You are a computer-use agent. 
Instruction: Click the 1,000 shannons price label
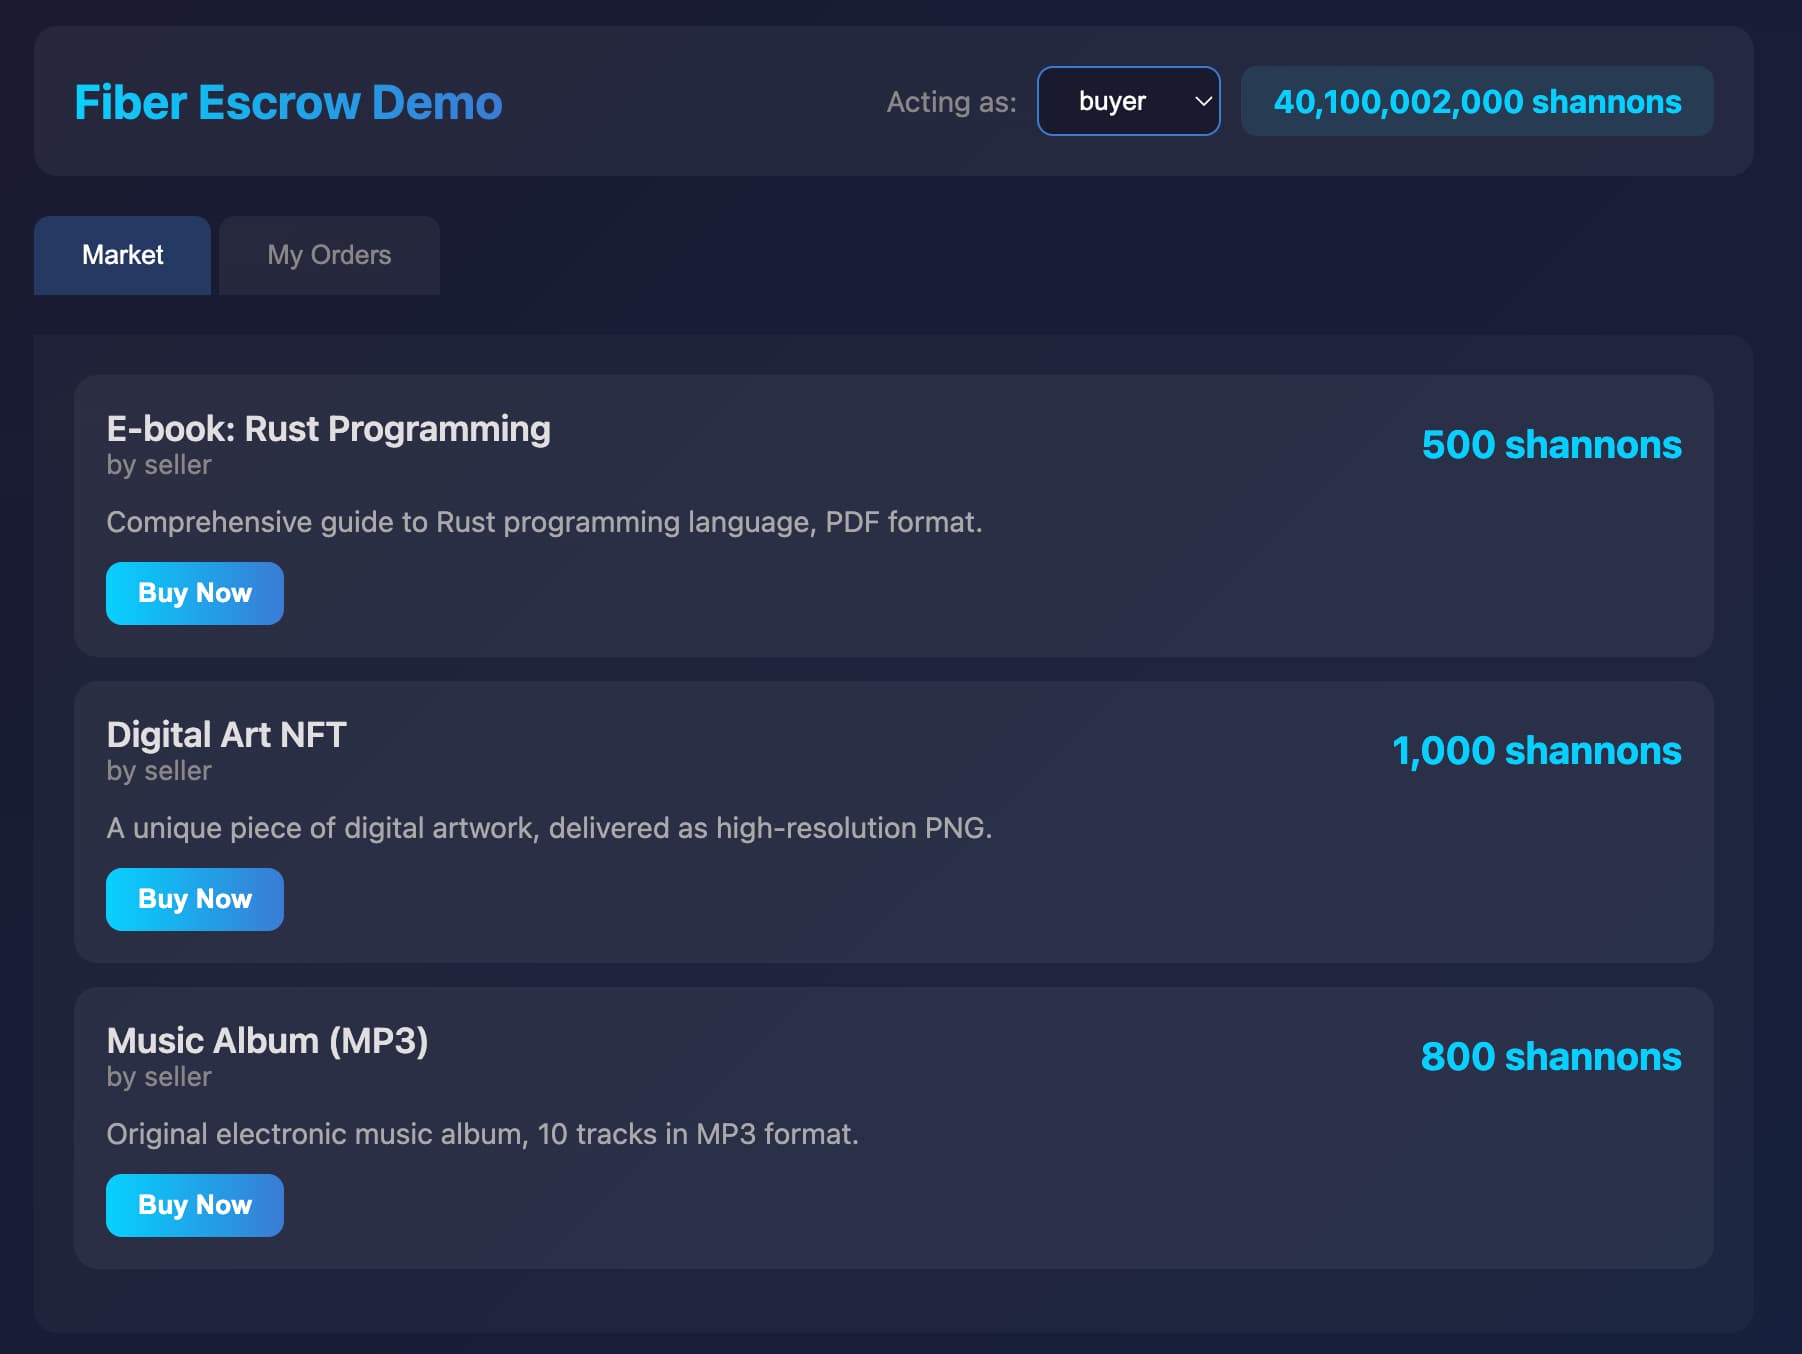coord(1536,750)
